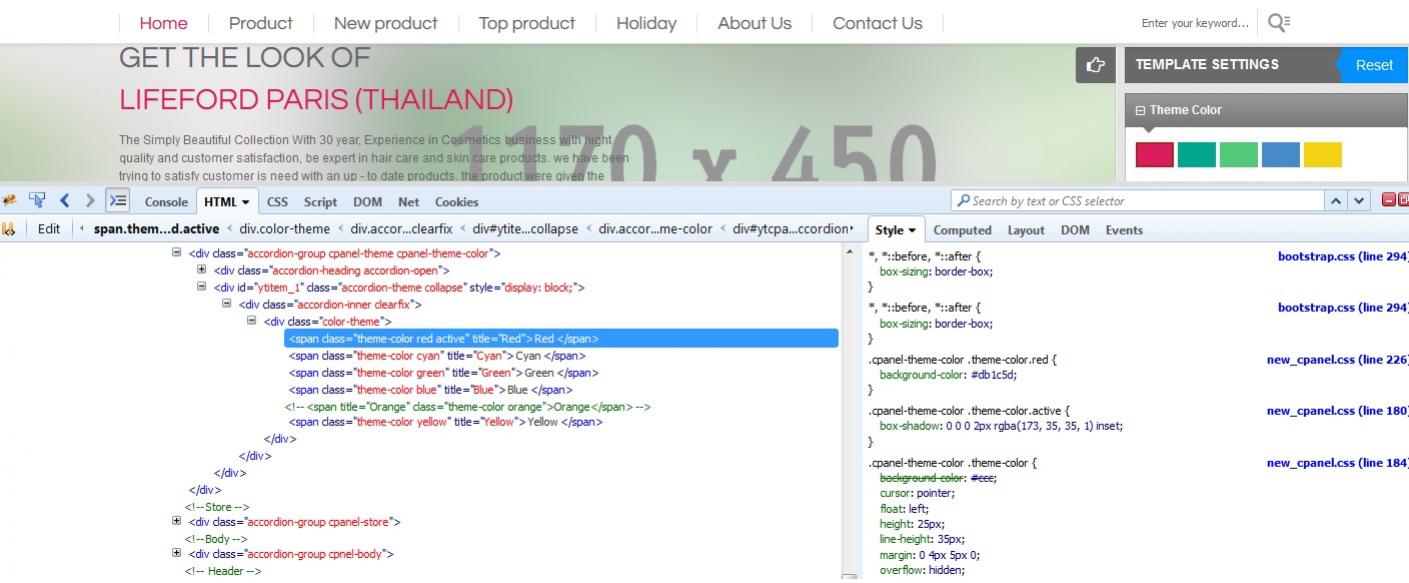Click the magnifier icon in Firebug search box
Screen dimensions: 1409x583
click(x=963, y=201)
